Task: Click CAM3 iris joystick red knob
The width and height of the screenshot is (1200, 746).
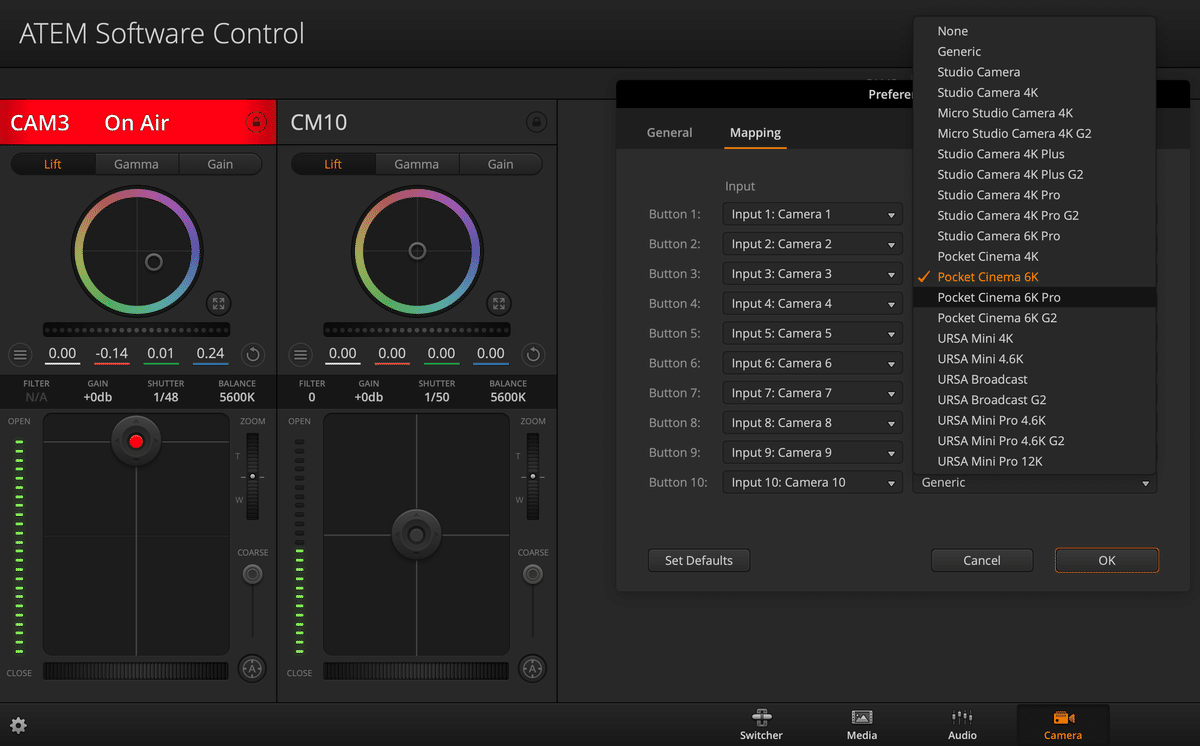Action: coord(136,441)
